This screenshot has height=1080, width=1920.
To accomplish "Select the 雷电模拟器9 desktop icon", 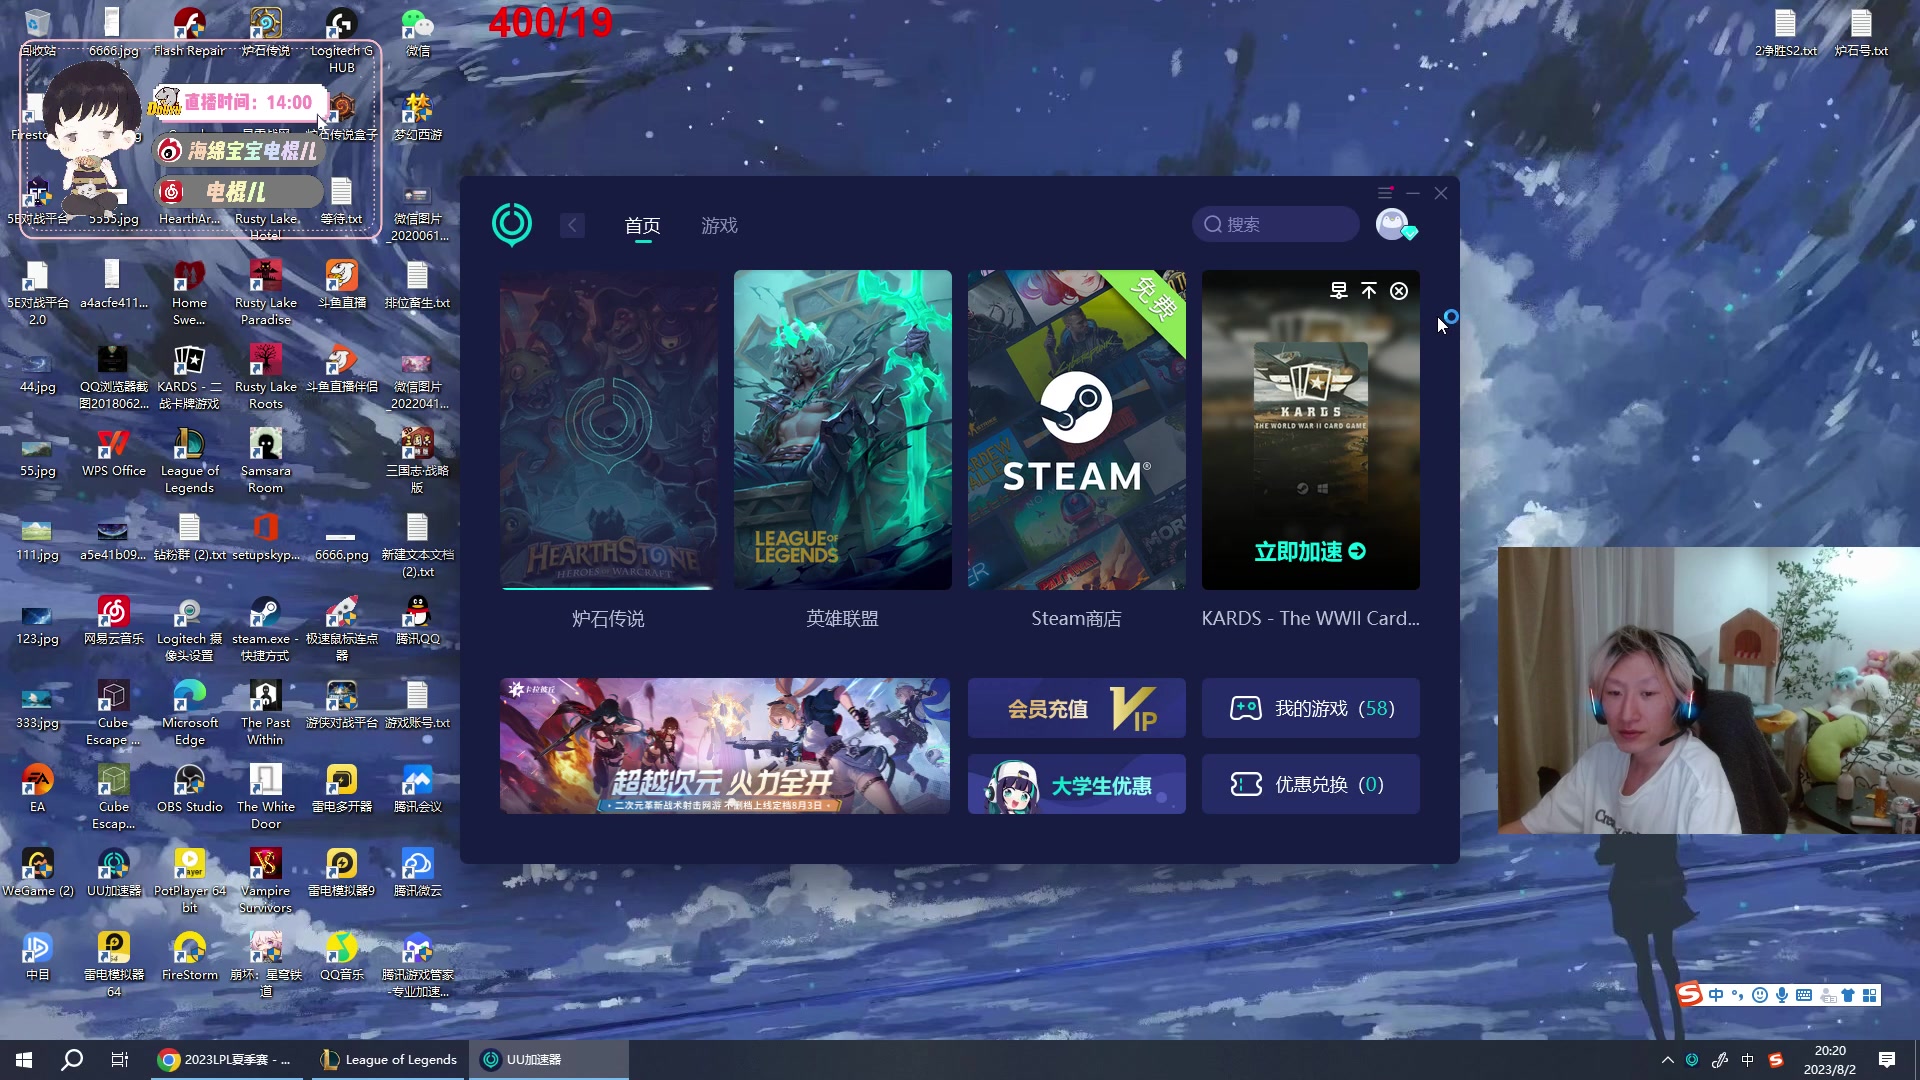I will (342, 872).
